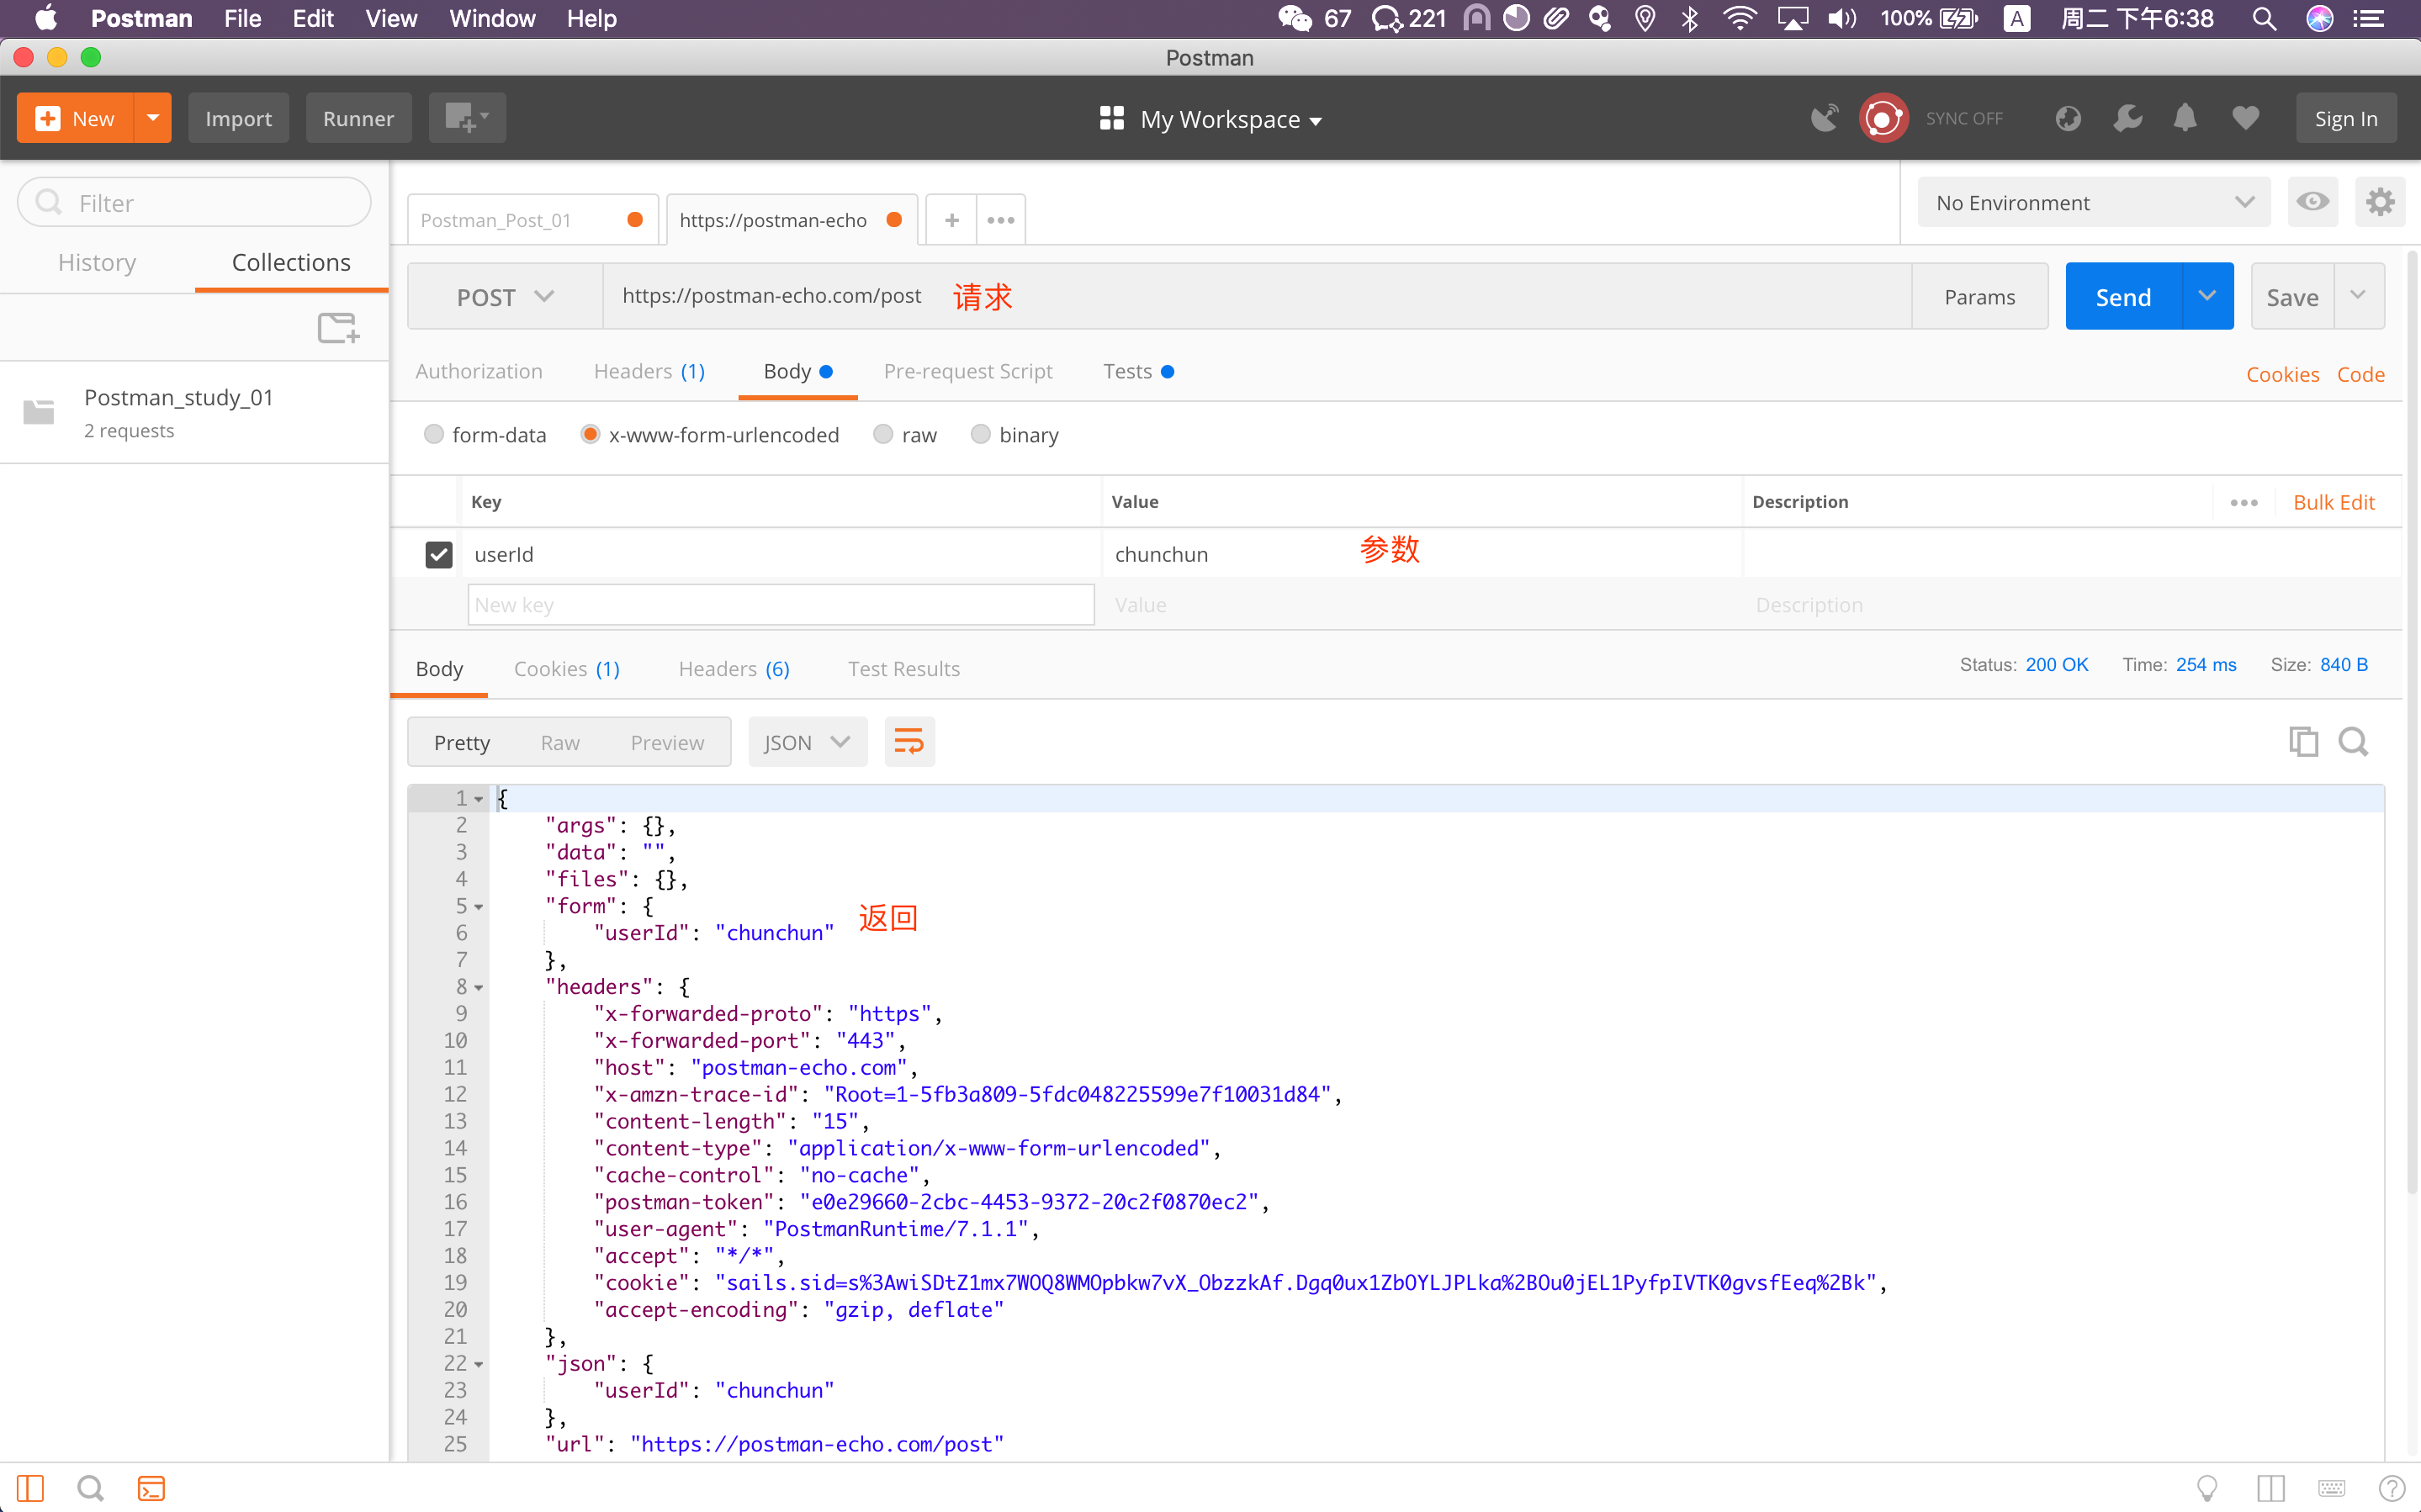Expand the New button dropdown arrow
Viewport: 2421px width, 1512px height.
(153, 118)
